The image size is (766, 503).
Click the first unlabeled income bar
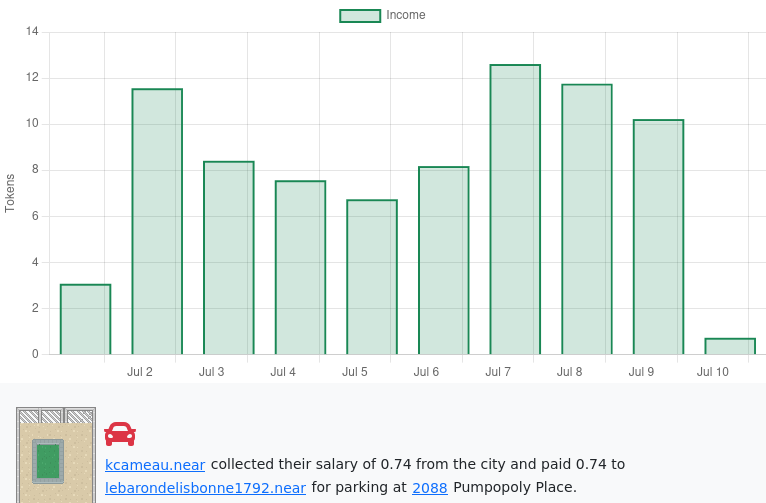85,319
